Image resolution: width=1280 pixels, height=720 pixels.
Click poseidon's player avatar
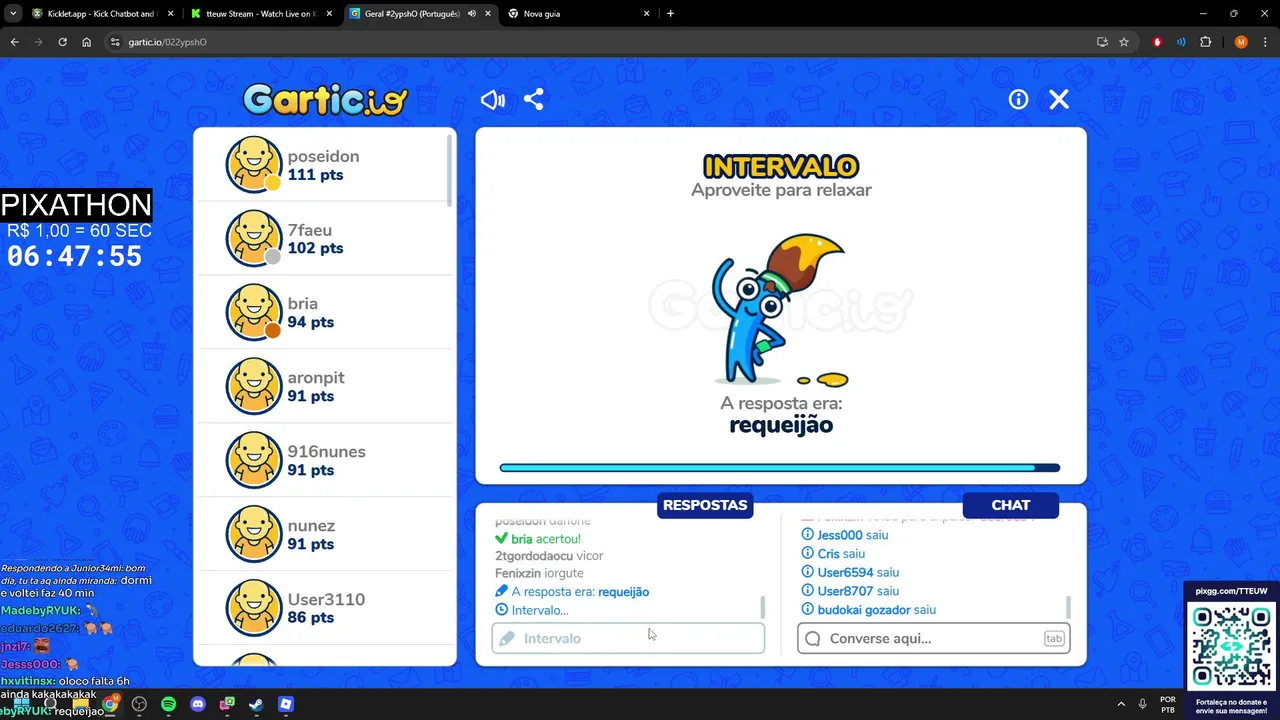(254, 164)
